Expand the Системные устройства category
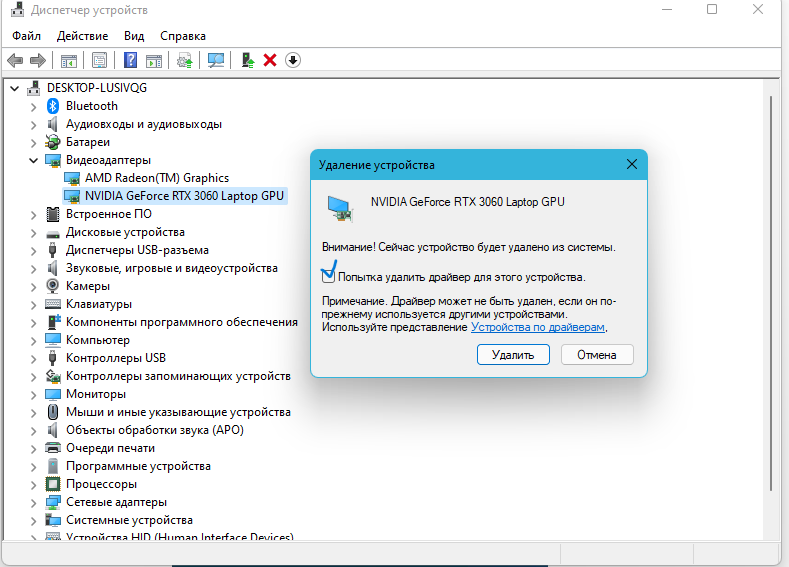This screenshot has width=789, height=567. [x=33, y=521]
